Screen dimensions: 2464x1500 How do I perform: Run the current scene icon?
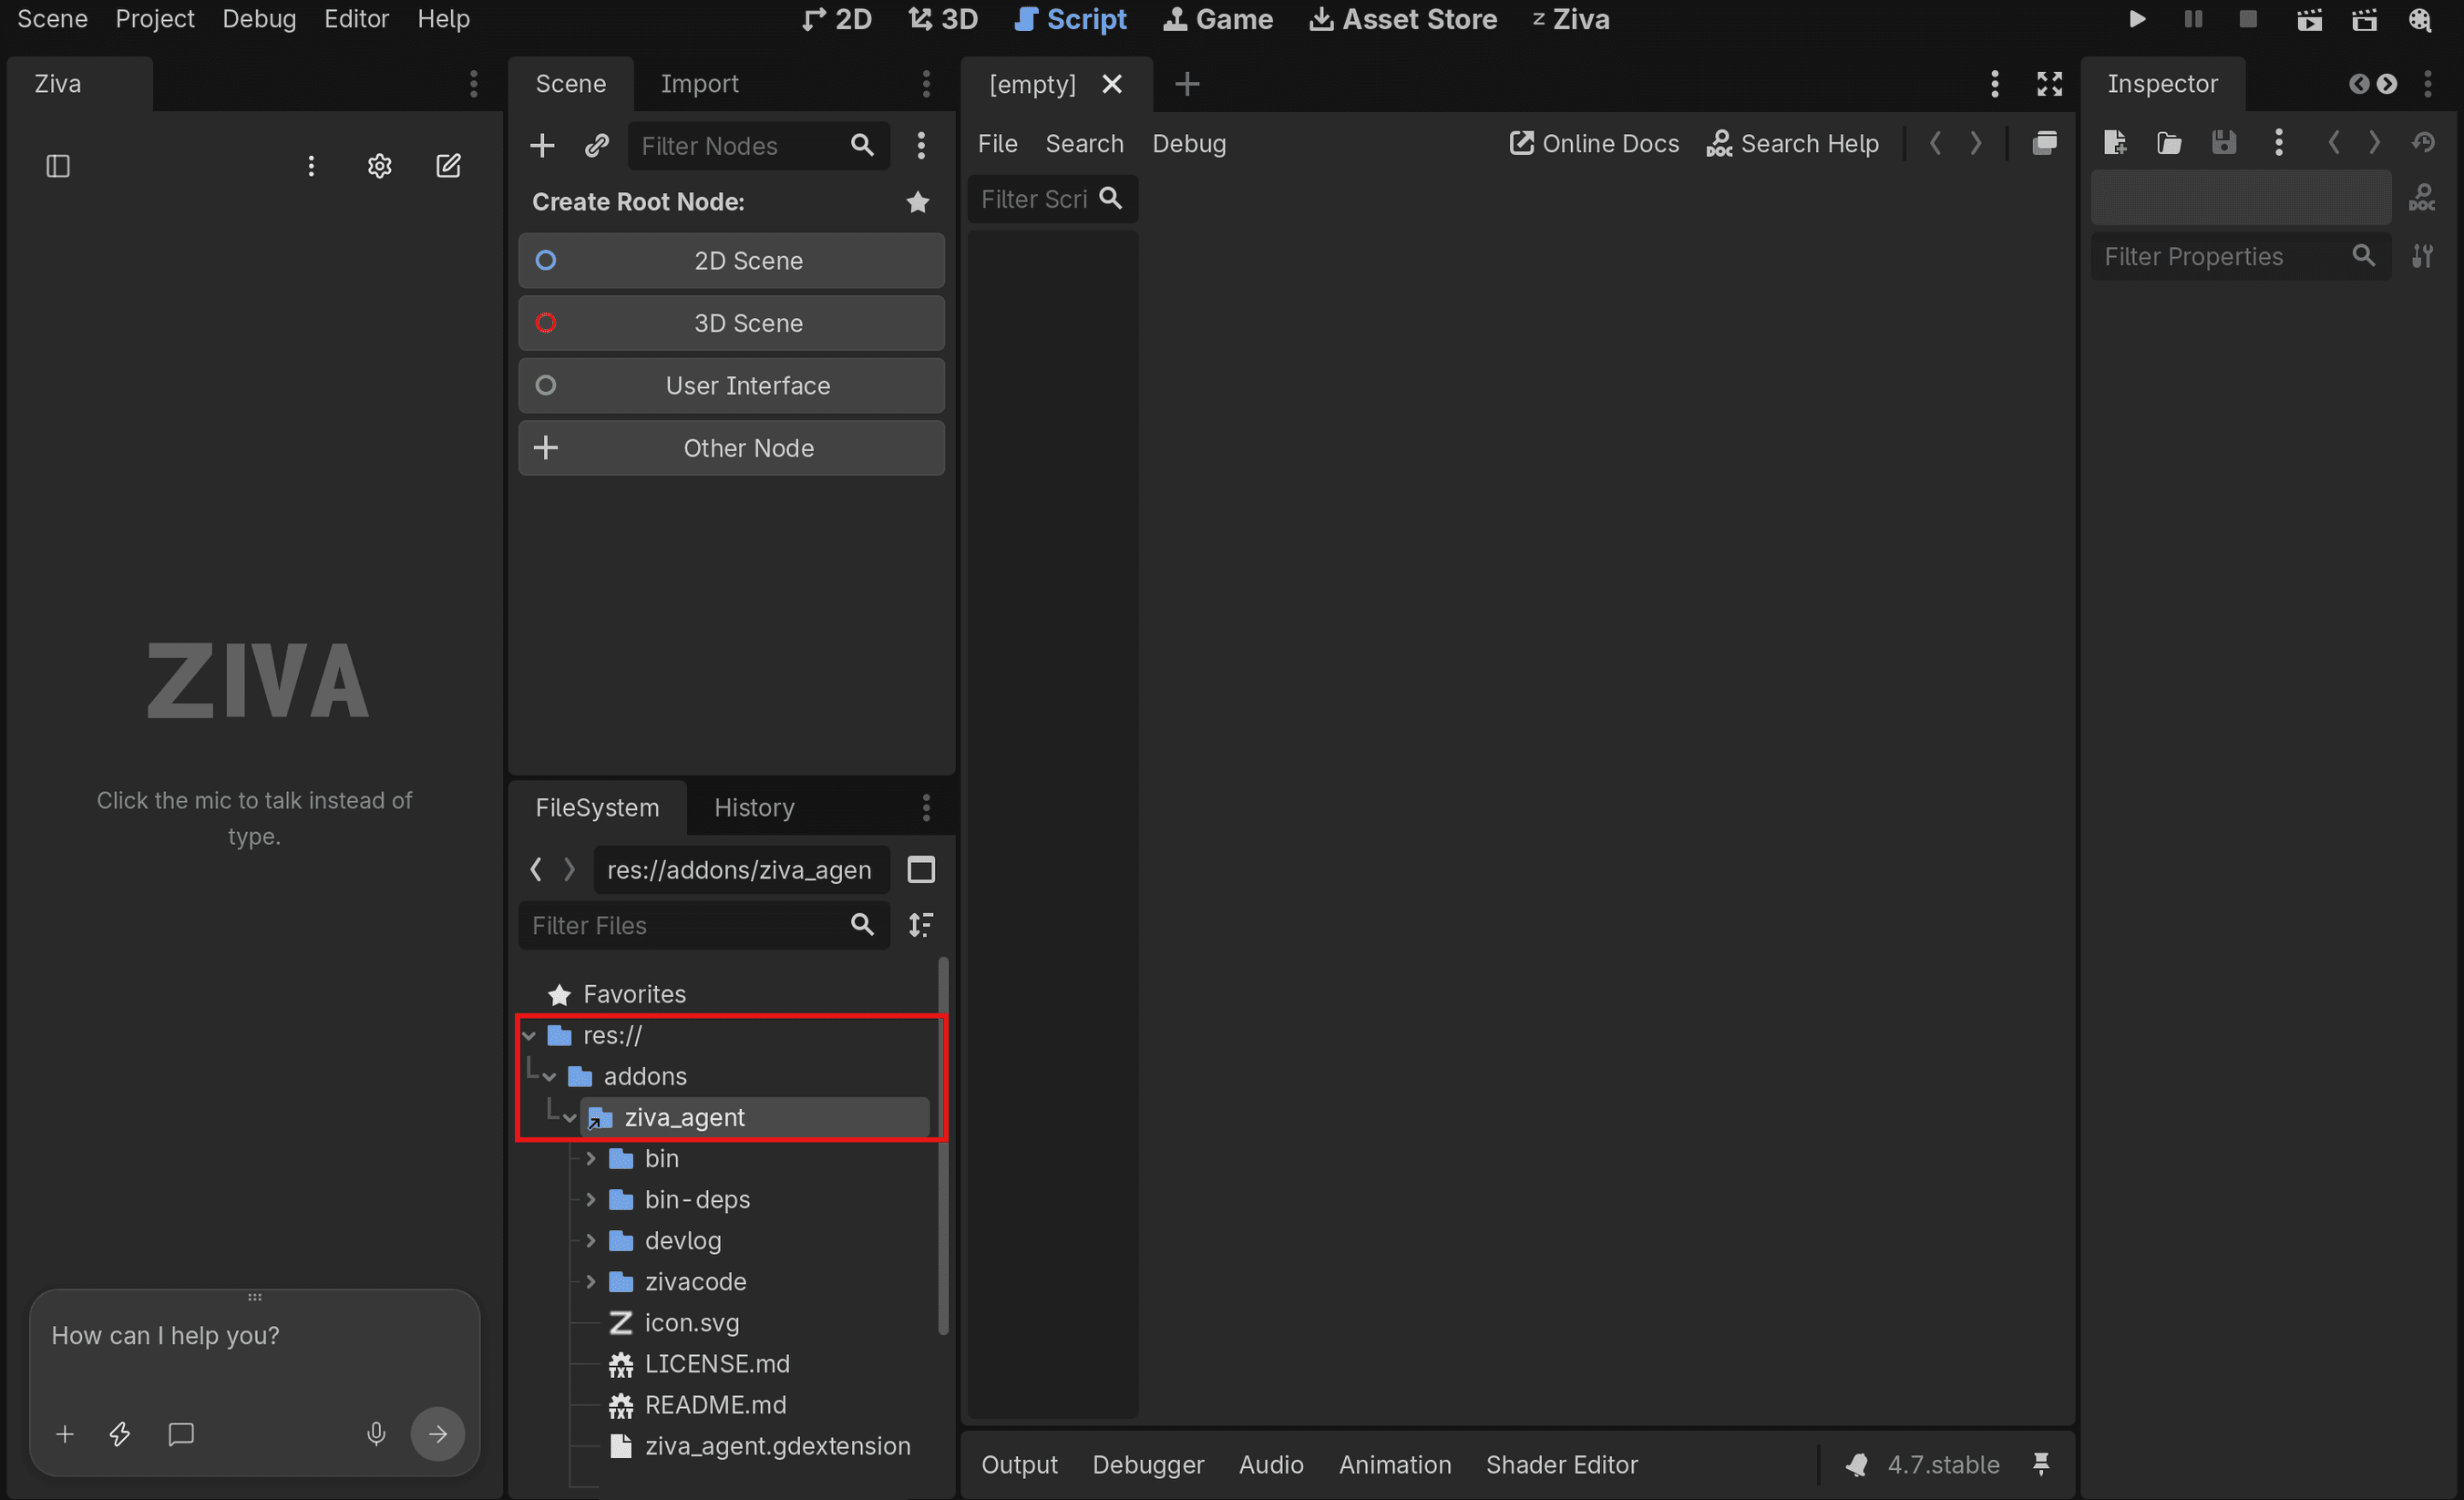(x=2309, y=19)
